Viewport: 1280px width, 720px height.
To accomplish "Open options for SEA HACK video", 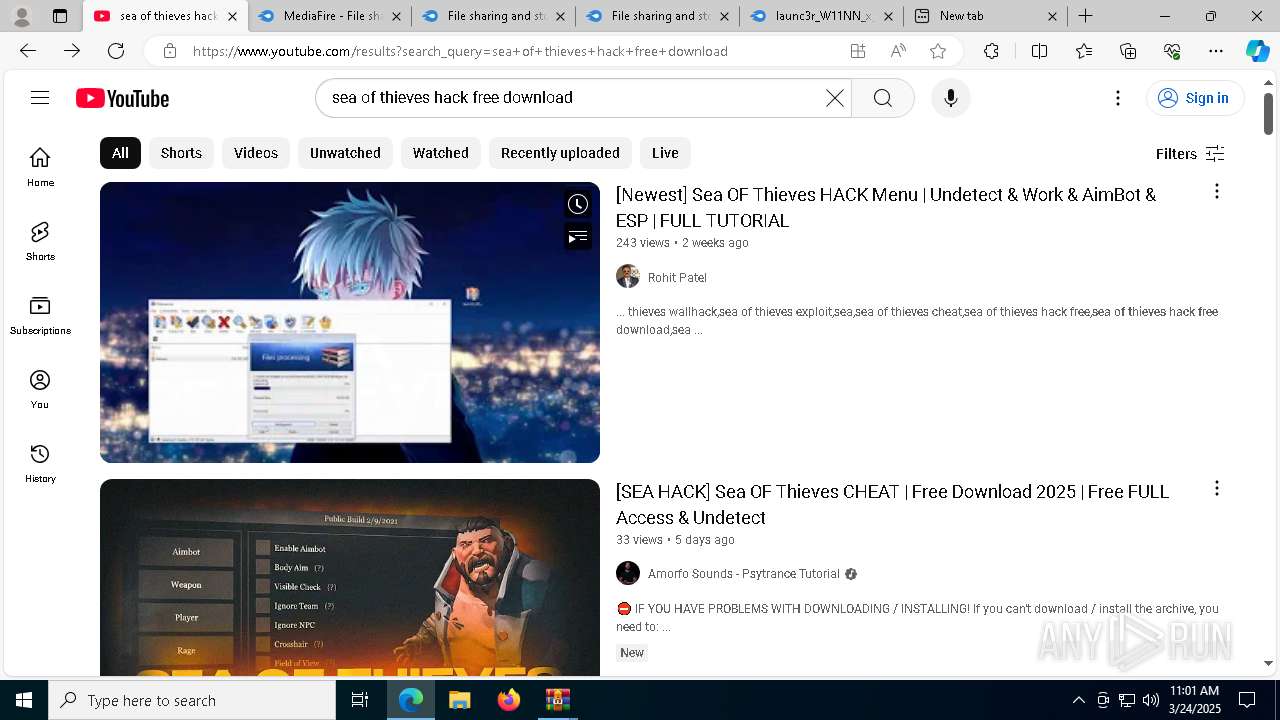I will 1216,488.
